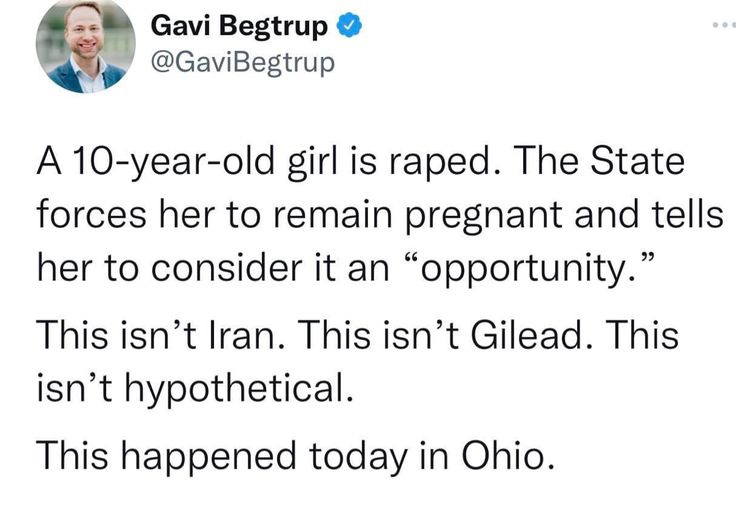736x520 pixels.
Task: Open Gavi Begtrup's profile photo
Action: pyautogui.click(x=85, y=44)
